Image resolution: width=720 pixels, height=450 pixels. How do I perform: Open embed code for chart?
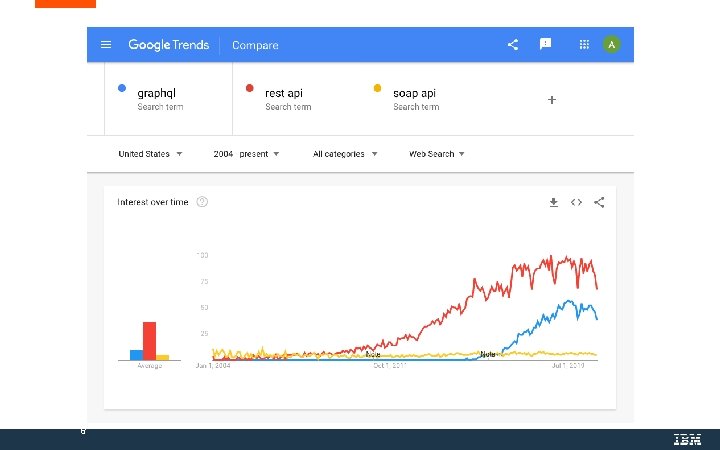coord(576,202)
